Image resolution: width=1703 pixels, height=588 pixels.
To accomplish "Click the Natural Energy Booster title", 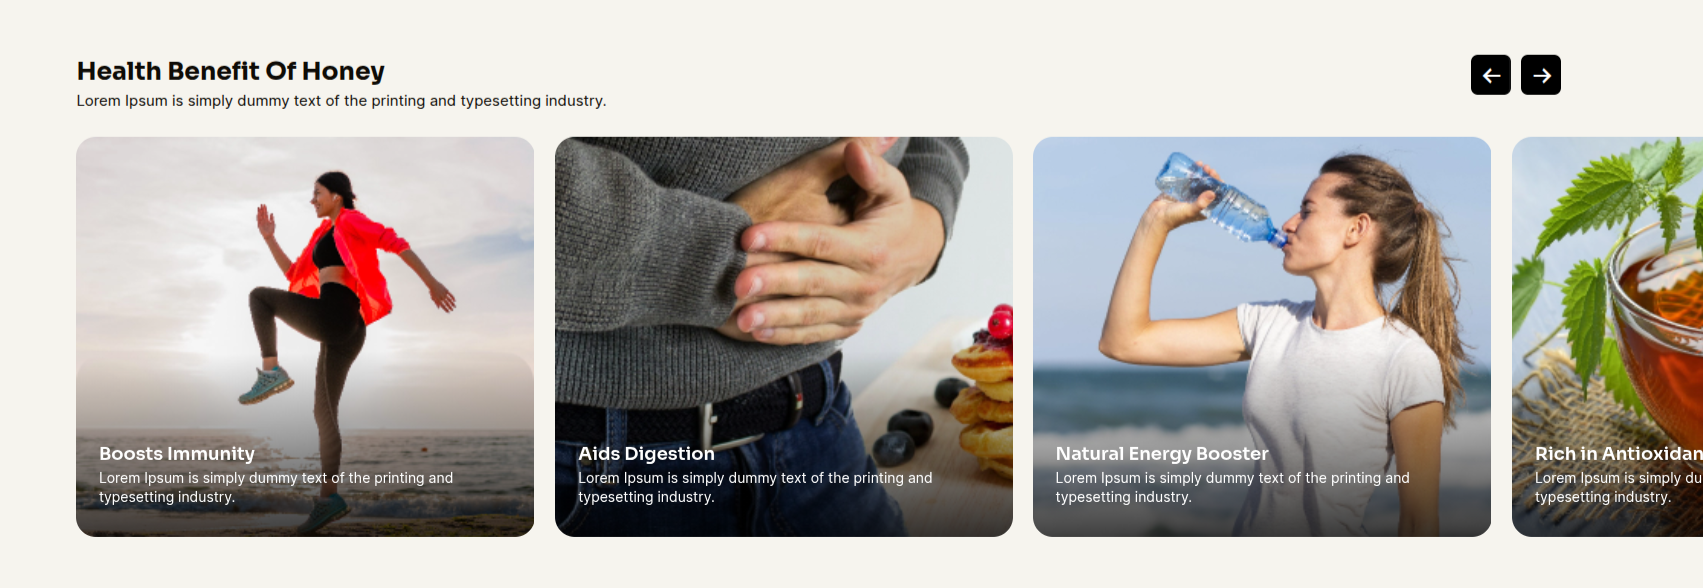I will [x=1162, y=454].
